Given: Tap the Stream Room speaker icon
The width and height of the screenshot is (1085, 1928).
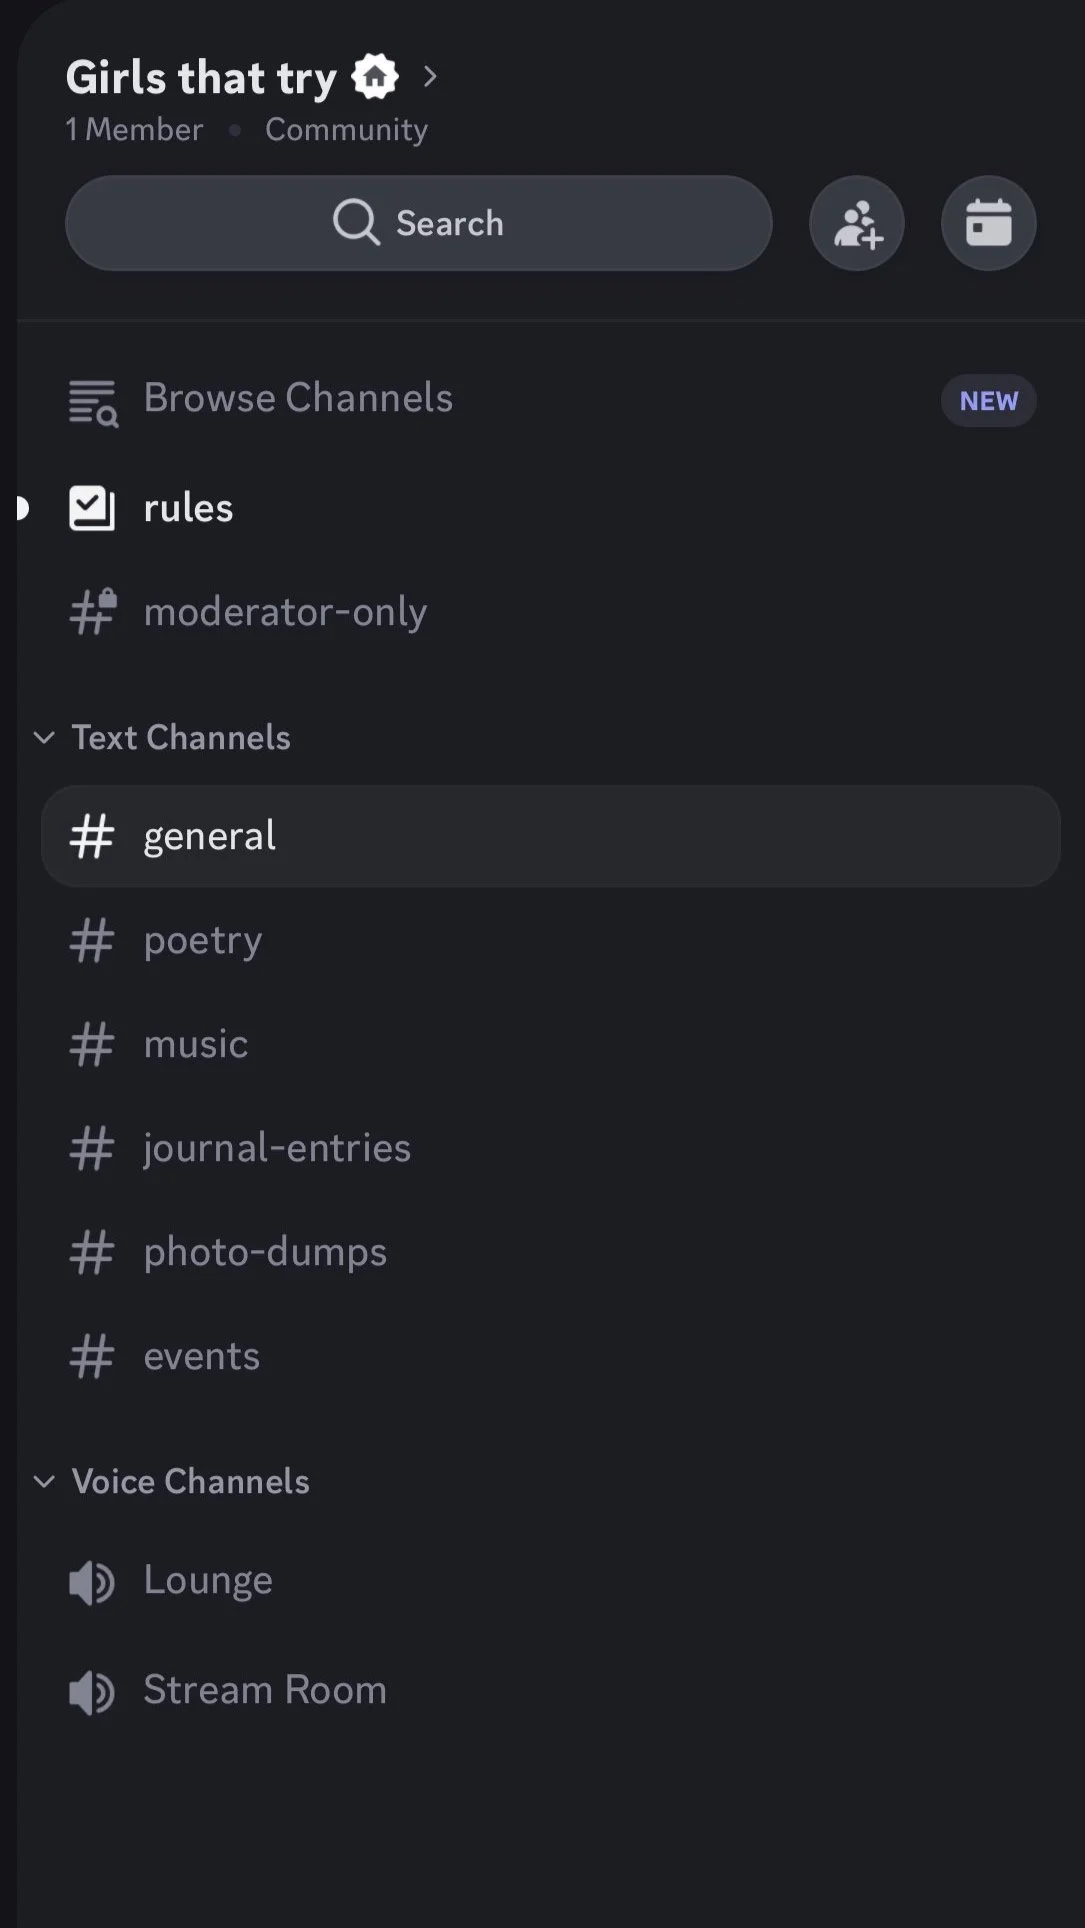Looking at the screenshot, I should (x=92, y=1692).
